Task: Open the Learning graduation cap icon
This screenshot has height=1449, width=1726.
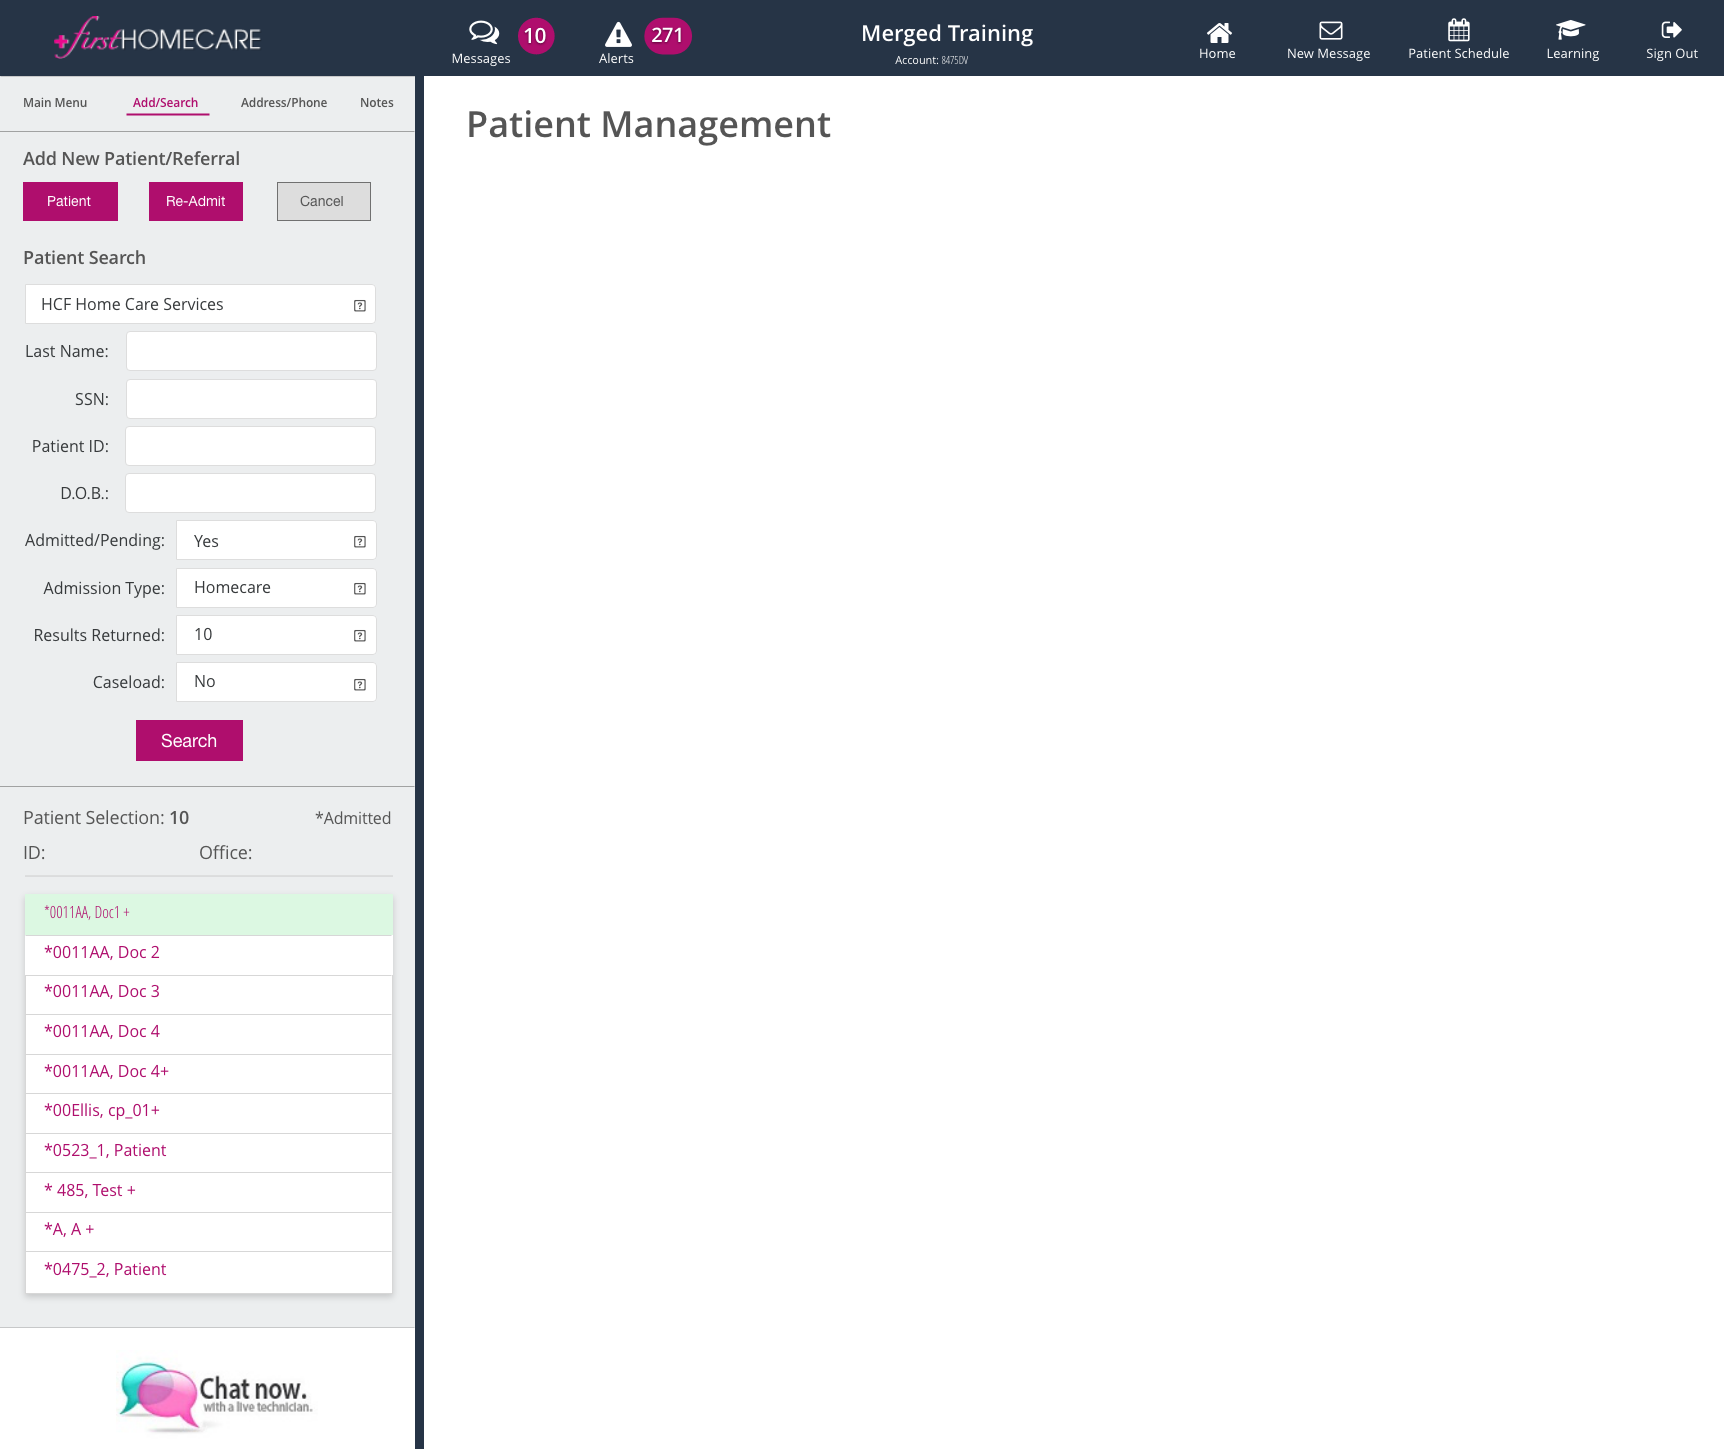Action: click(x=1571, y=30)
